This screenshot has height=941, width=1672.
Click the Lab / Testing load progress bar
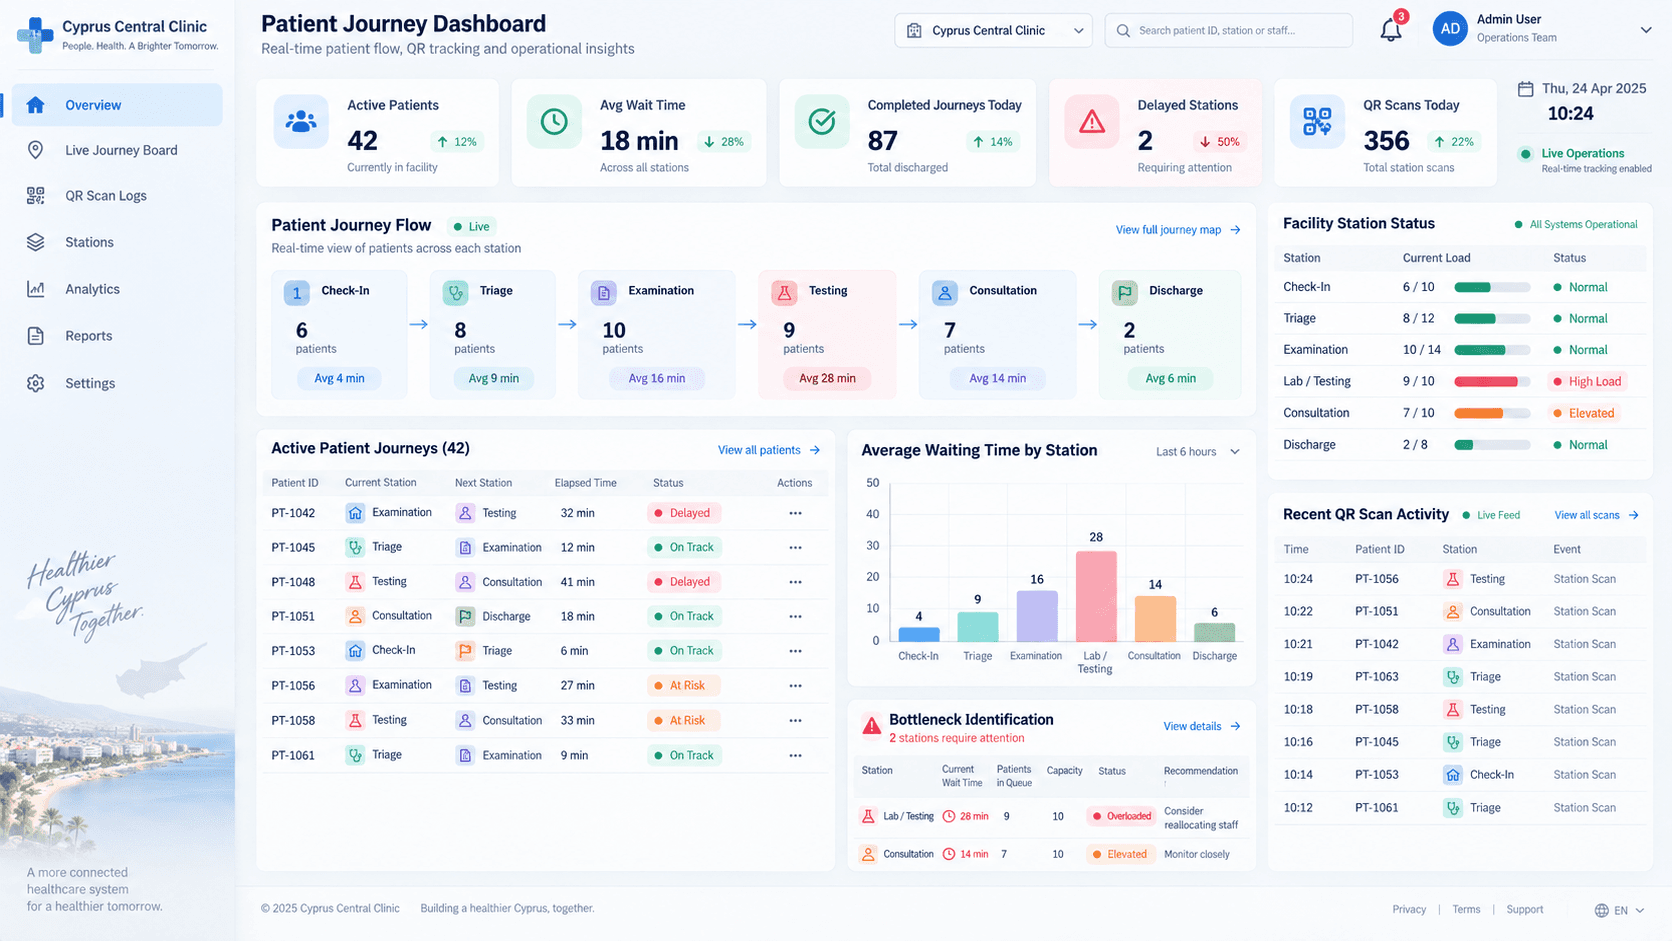(x=1492, y=381)
